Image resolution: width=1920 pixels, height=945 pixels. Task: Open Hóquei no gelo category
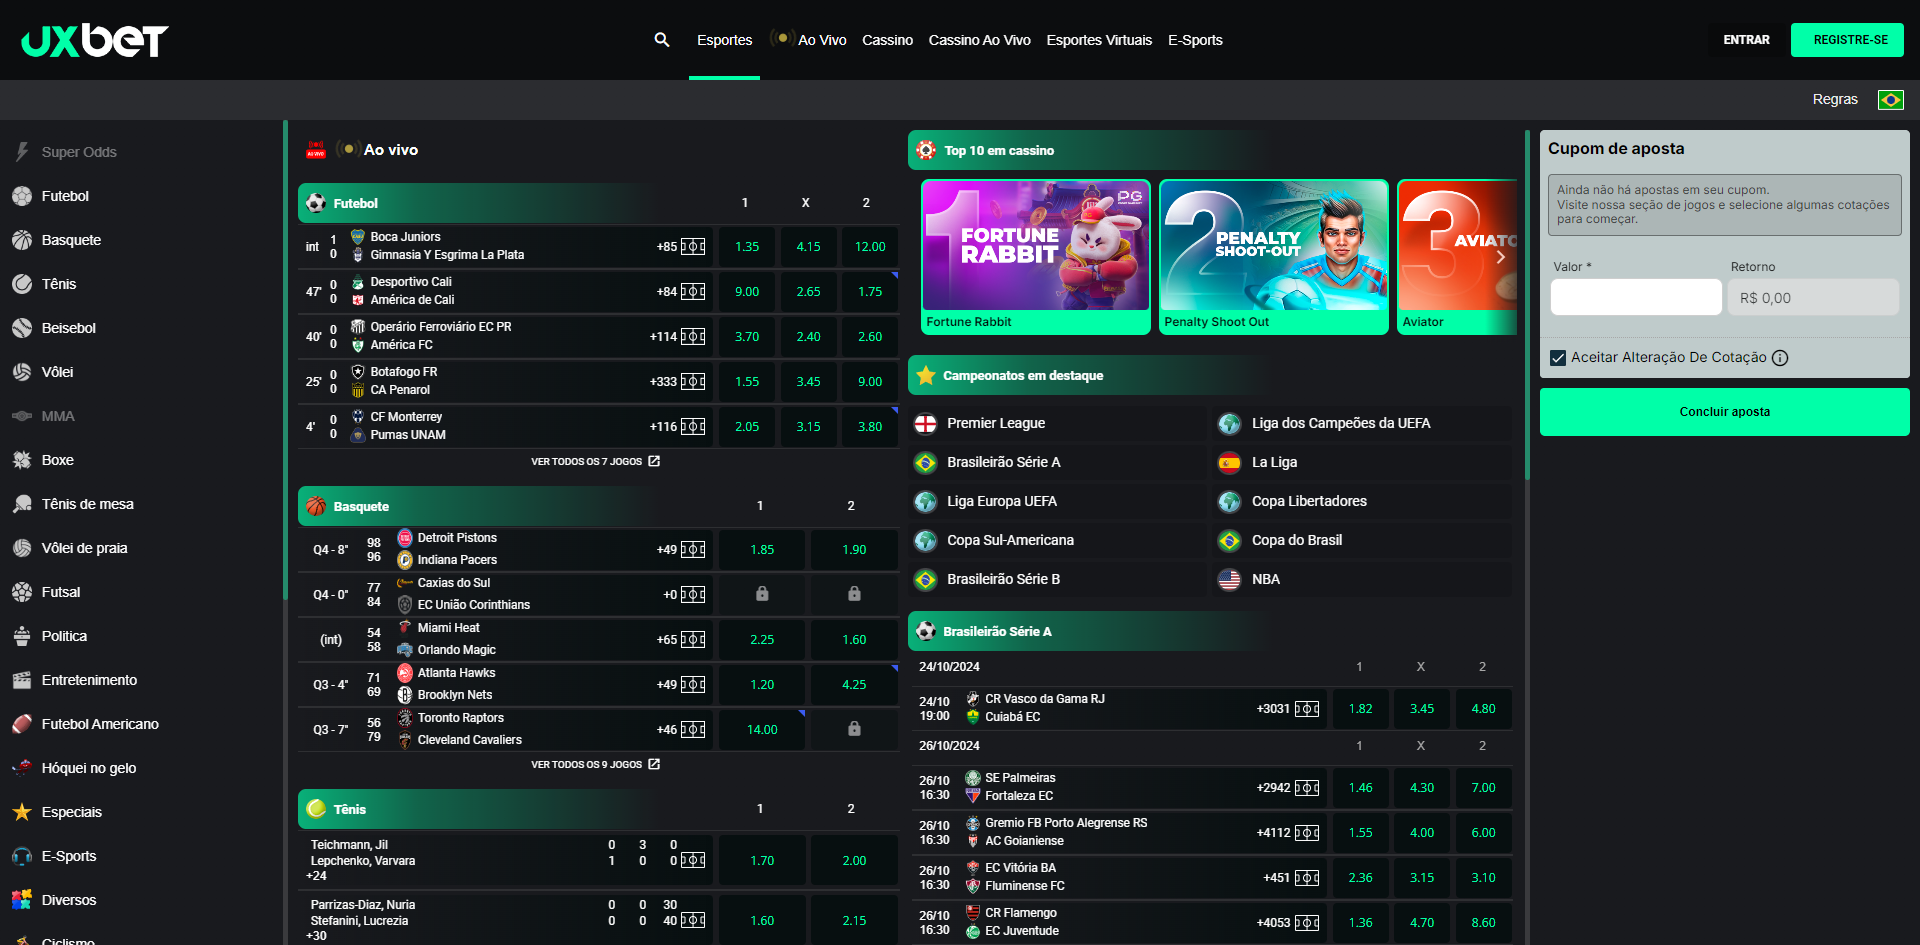(89, 768)
